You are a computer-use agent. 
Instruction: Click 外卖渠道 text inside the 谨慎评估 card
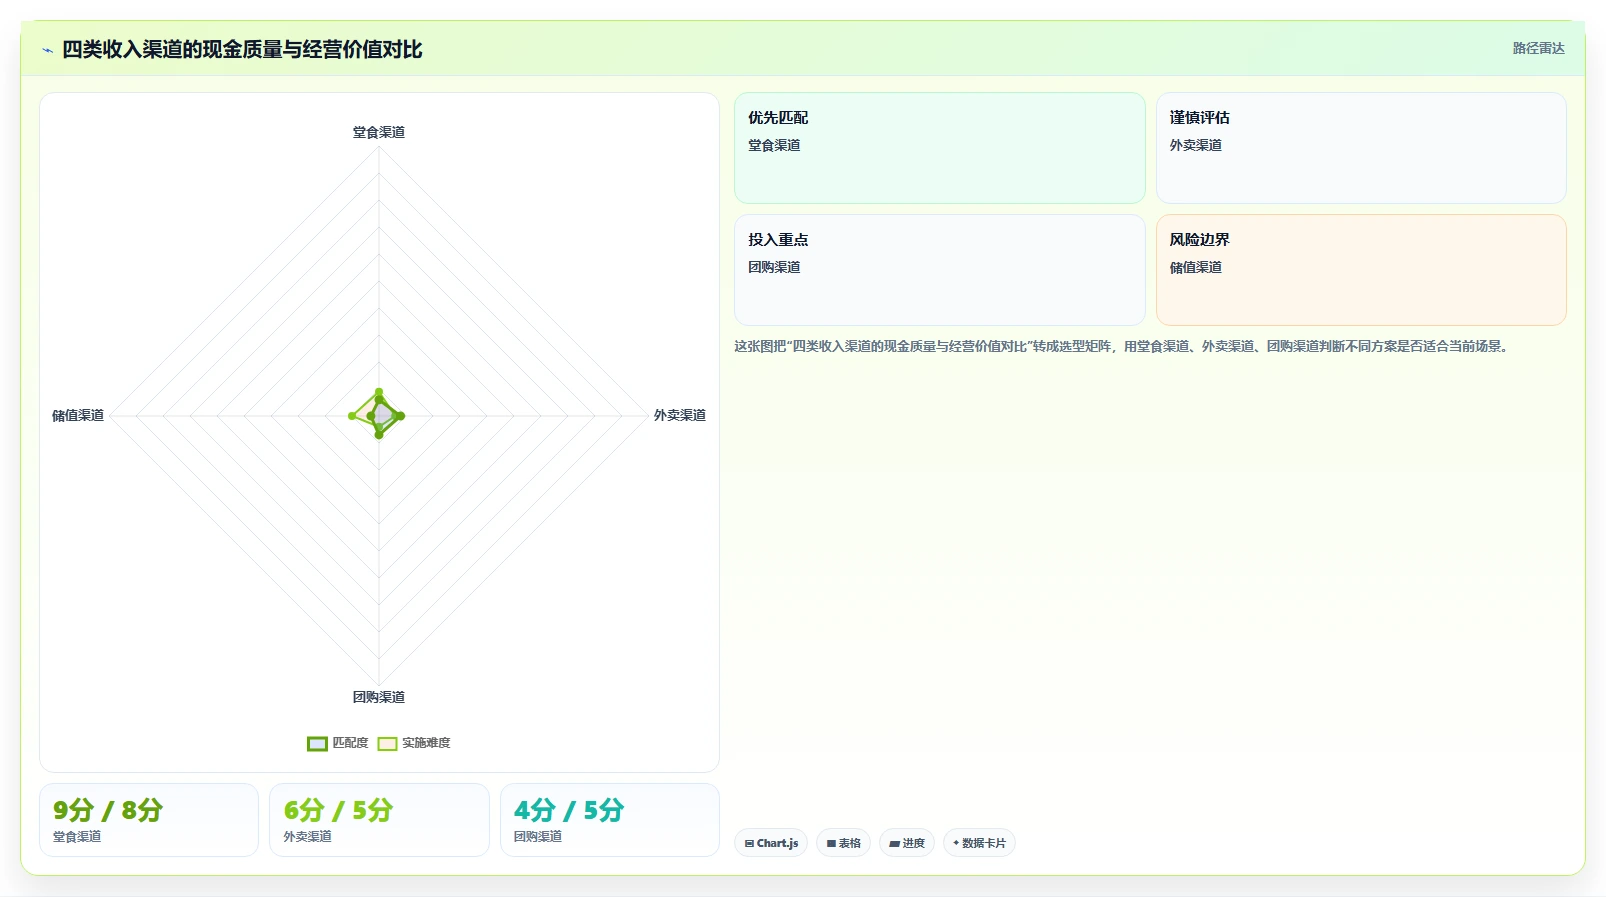(x=1196, y=145)
